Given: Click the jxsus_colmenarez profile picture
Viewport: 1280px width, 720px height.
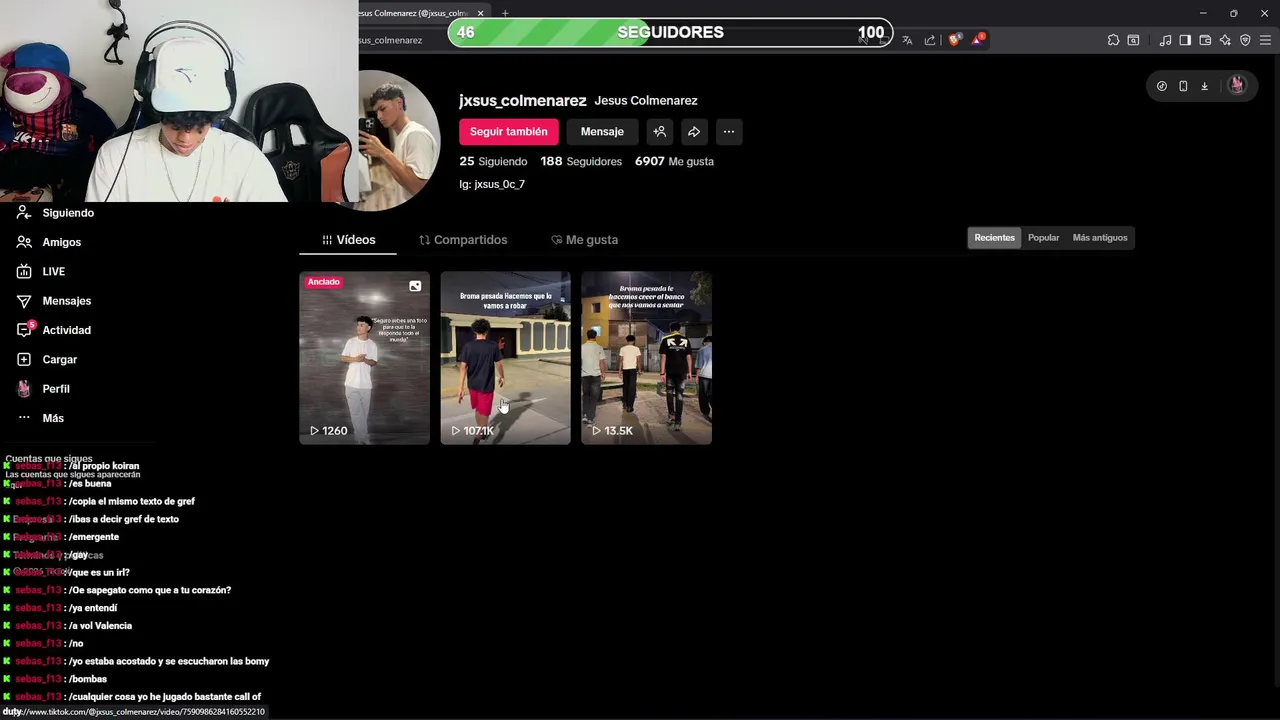Looking at the screenshot, I should (400, 140).
